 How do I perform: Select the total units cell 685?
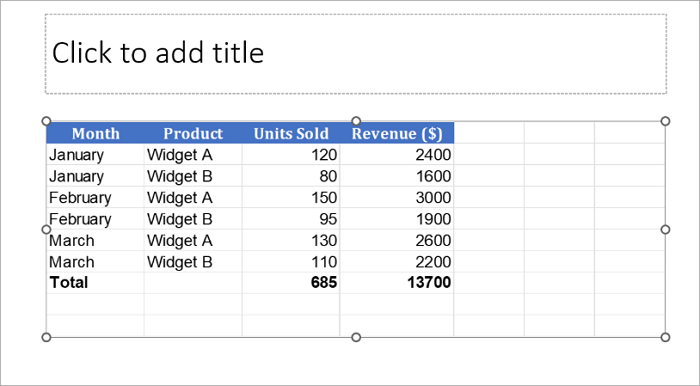[291, 282]
